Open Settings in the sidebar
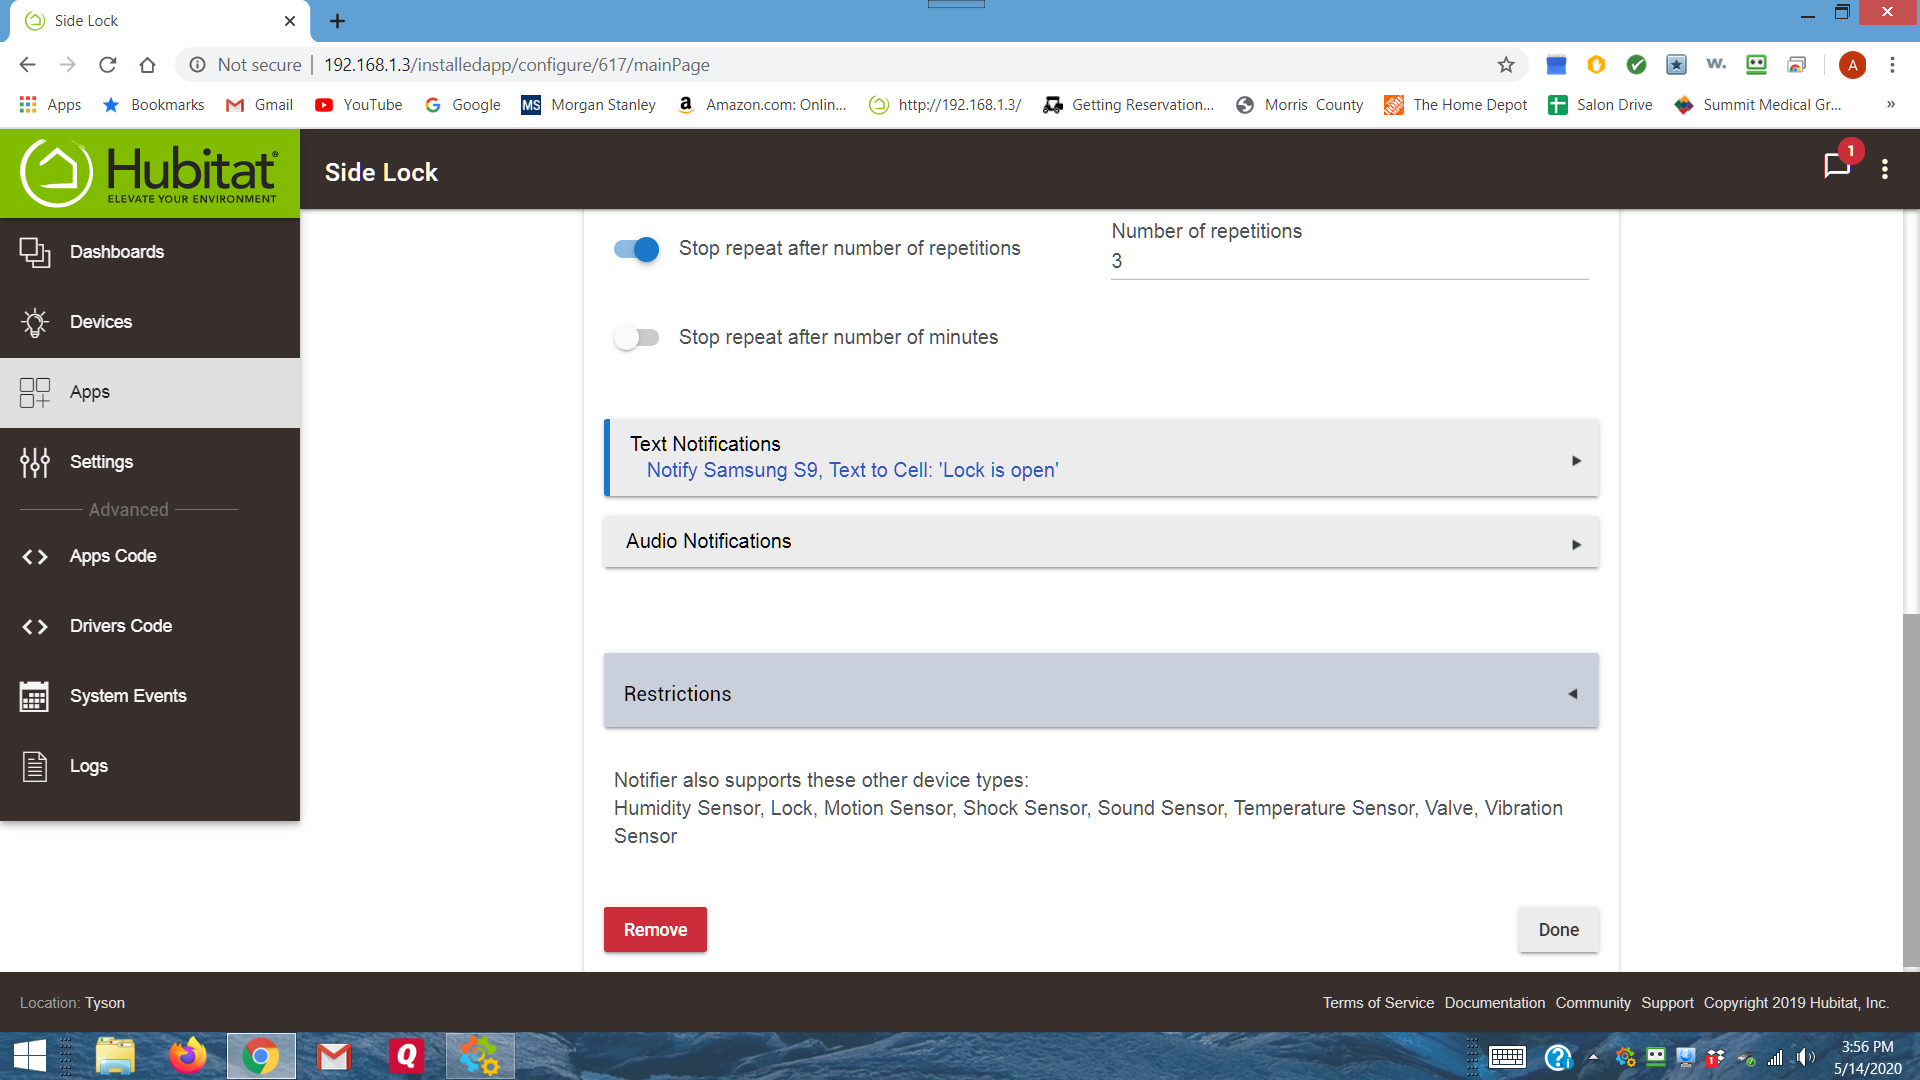The image size is (1920, 1080). [150, 462]
